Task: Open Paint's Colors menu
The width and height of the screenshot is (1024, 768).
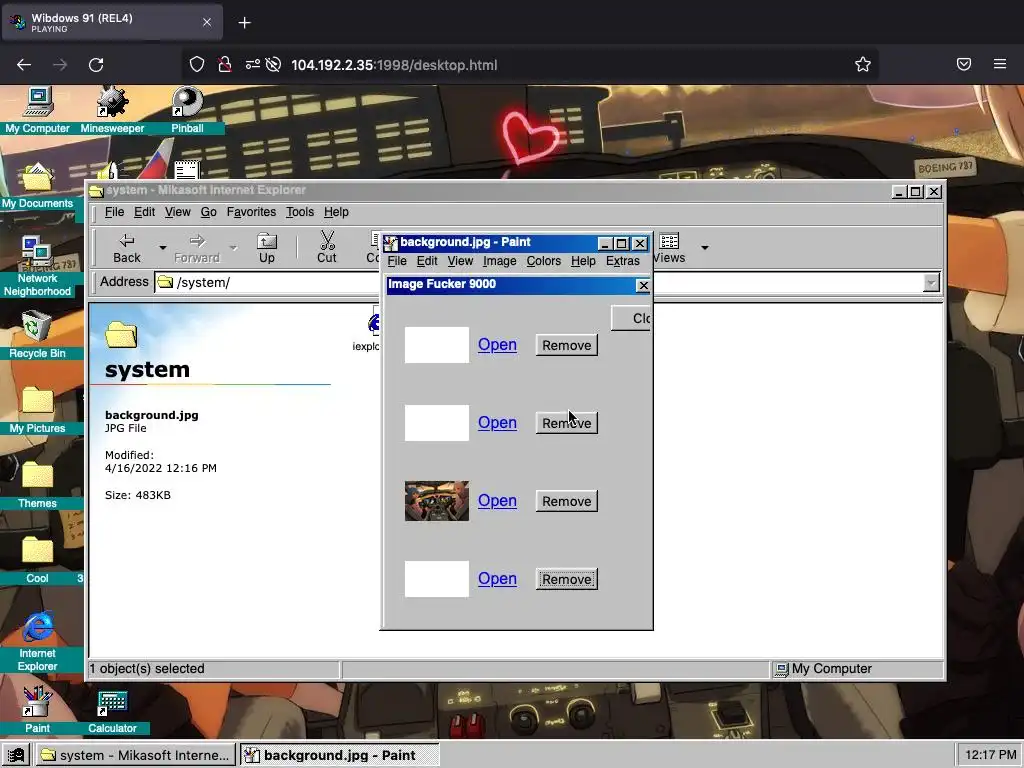Action: (543, 261)
